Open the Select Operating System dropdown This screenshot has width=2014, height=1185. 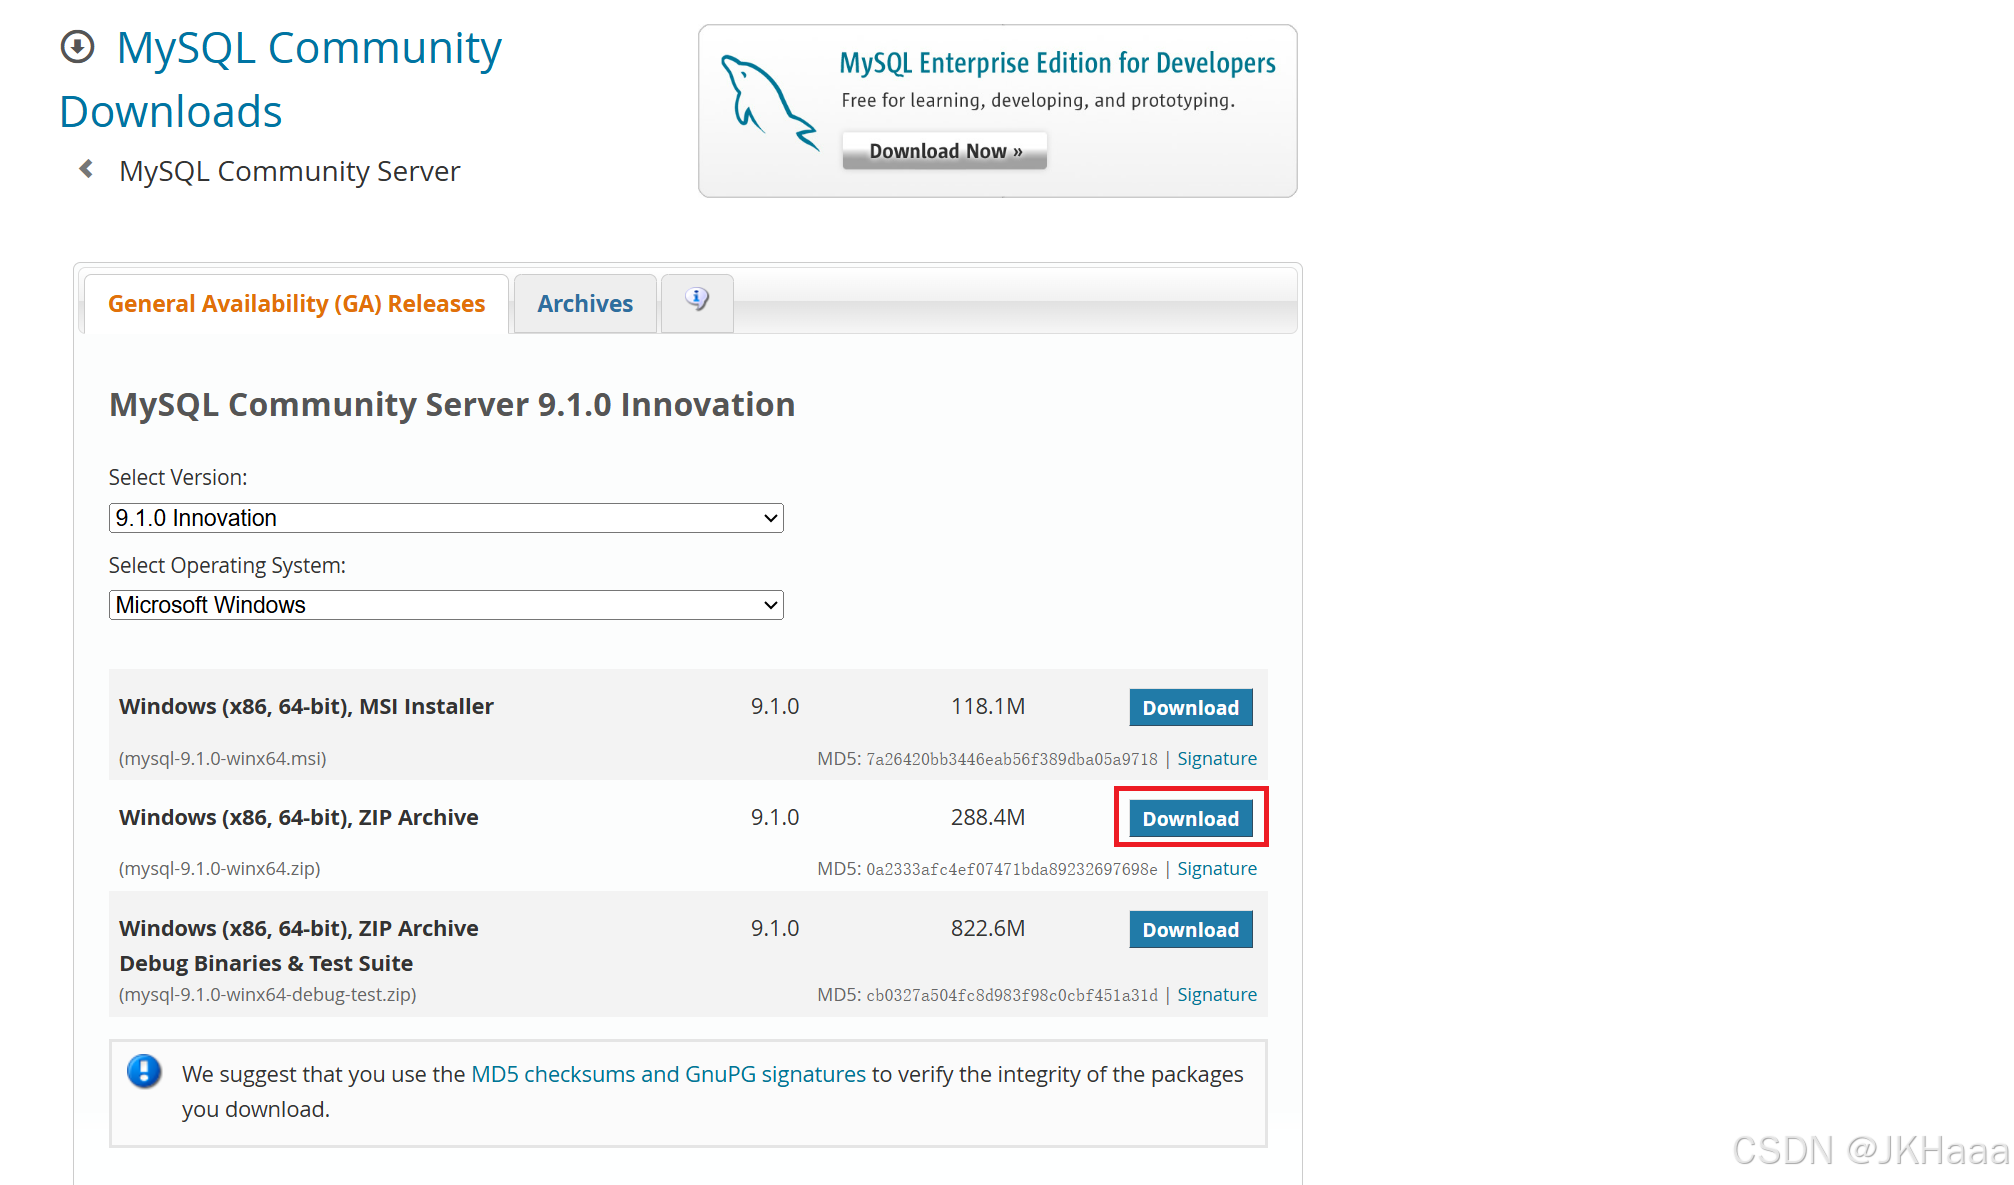pos(446,605)
